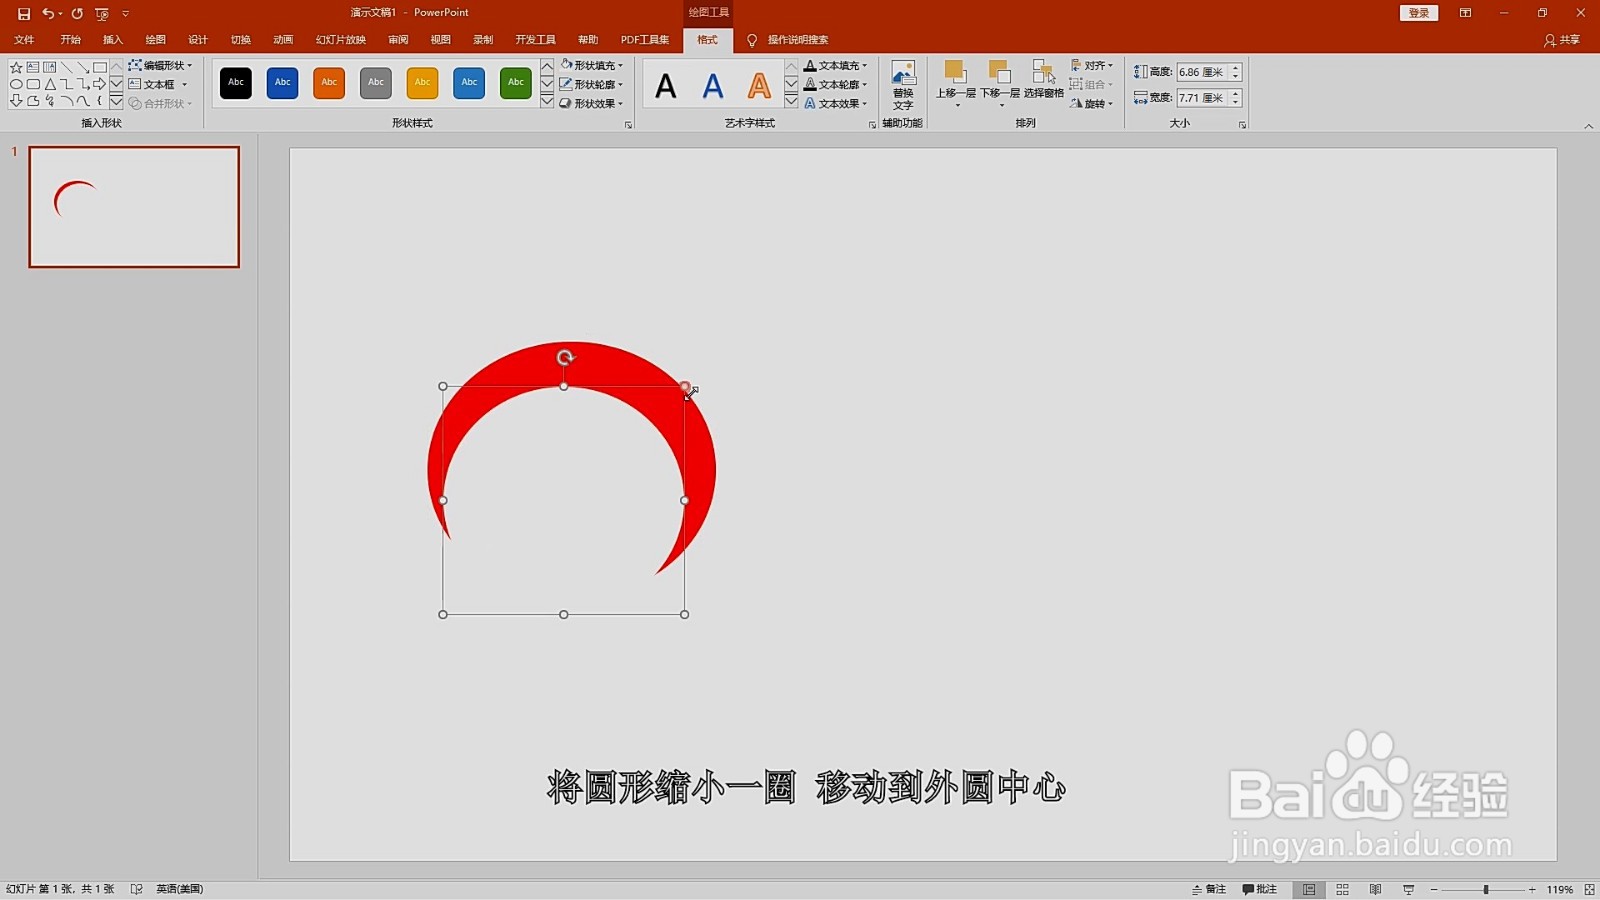Open the size dialog launcher in 大小 group
Screen dimensions: 1600x900
[x=1242, y=125]
